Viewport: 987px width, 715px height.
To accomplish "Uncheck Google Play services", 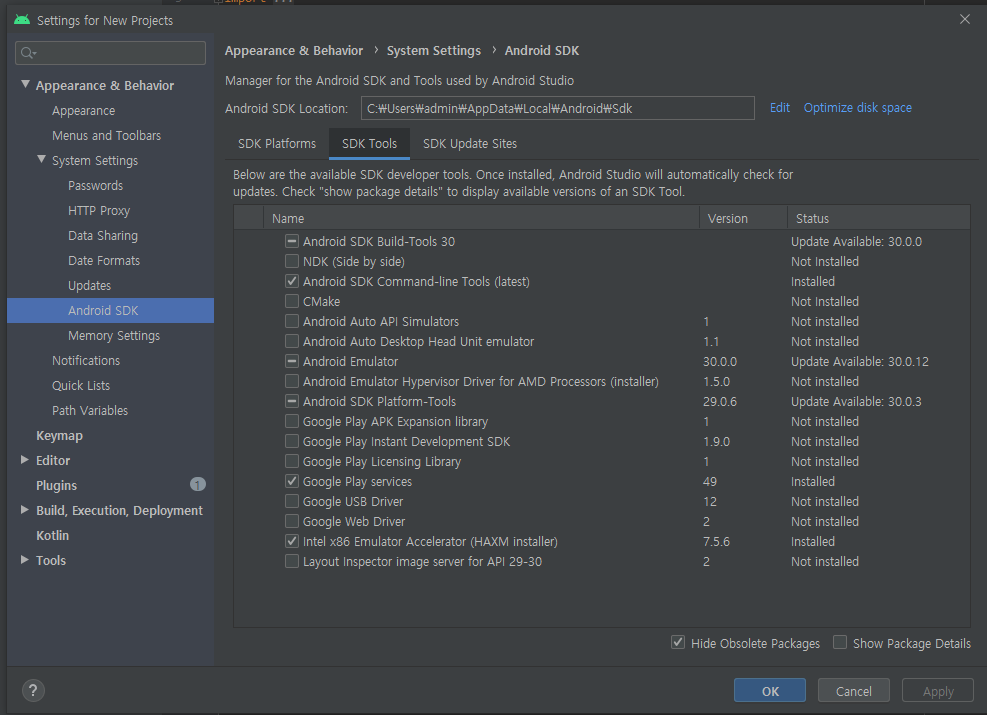I will (x=291, y=481).
